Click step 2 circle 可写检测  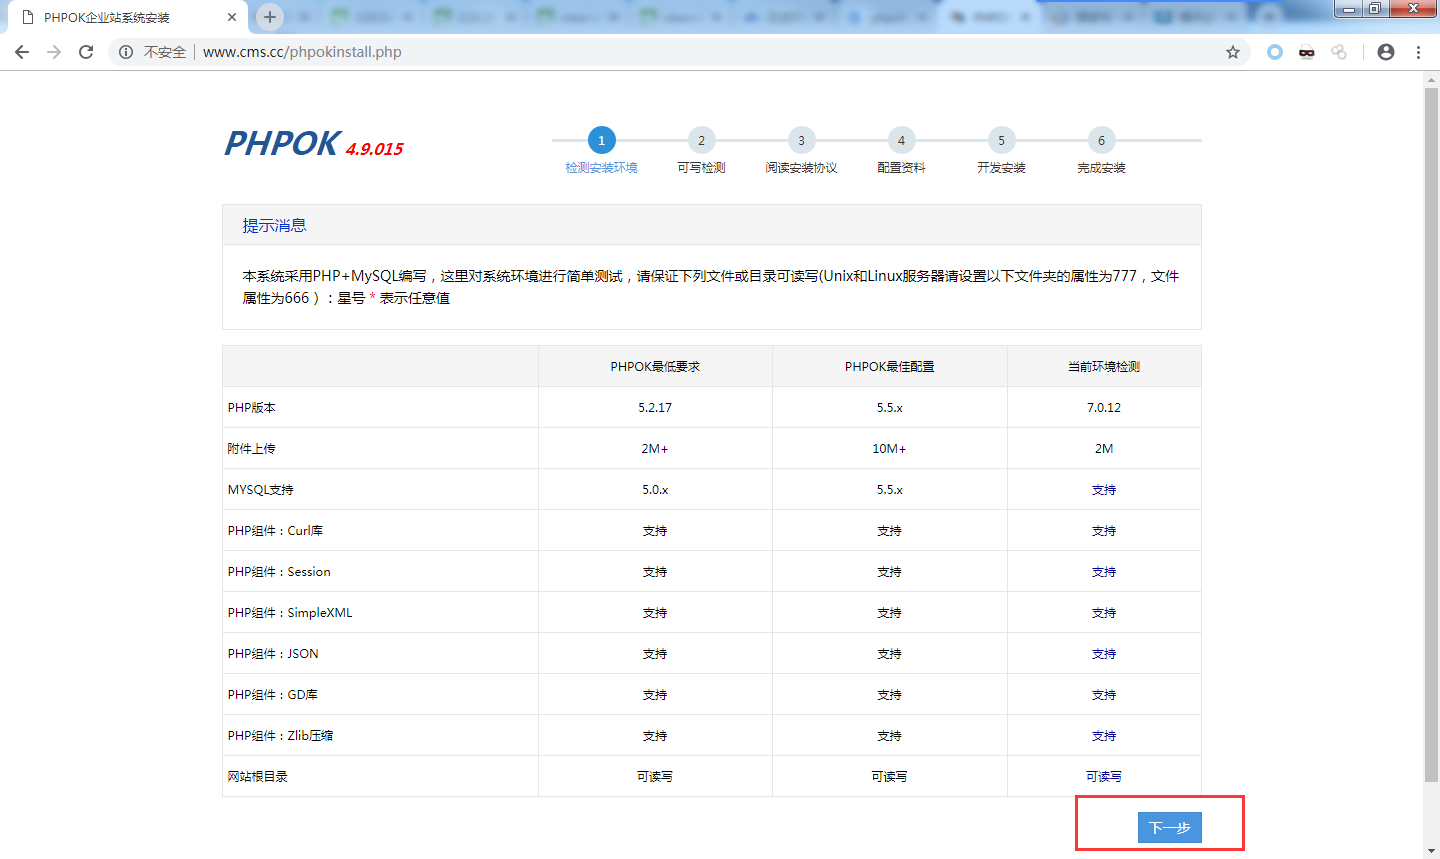[701, 140]
